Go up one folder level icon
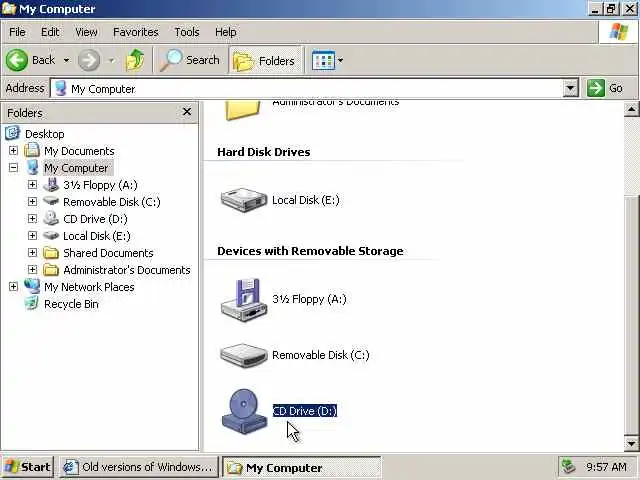The height and width of the screenshot is (480, 640). point(135,60)
